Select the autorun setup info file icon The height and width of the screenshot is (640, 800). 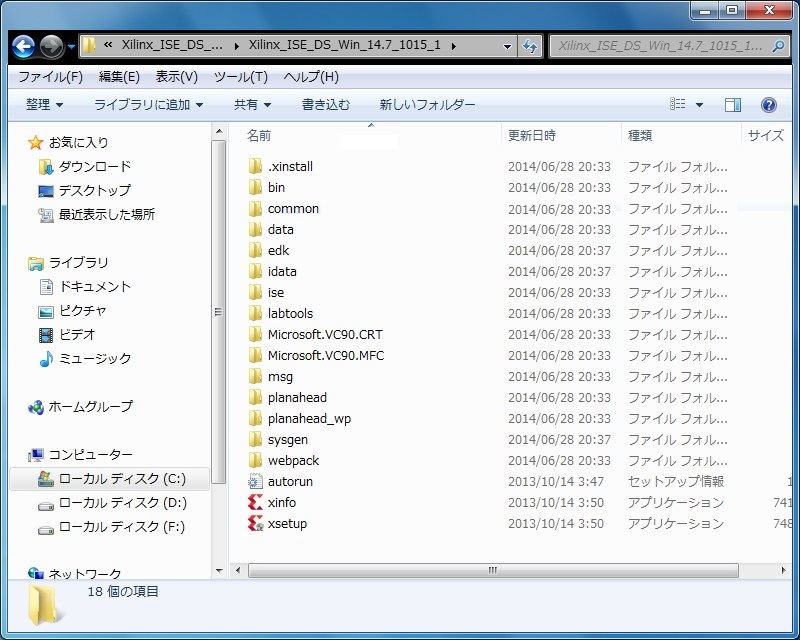pyautogui.click(x=255, y=481)
